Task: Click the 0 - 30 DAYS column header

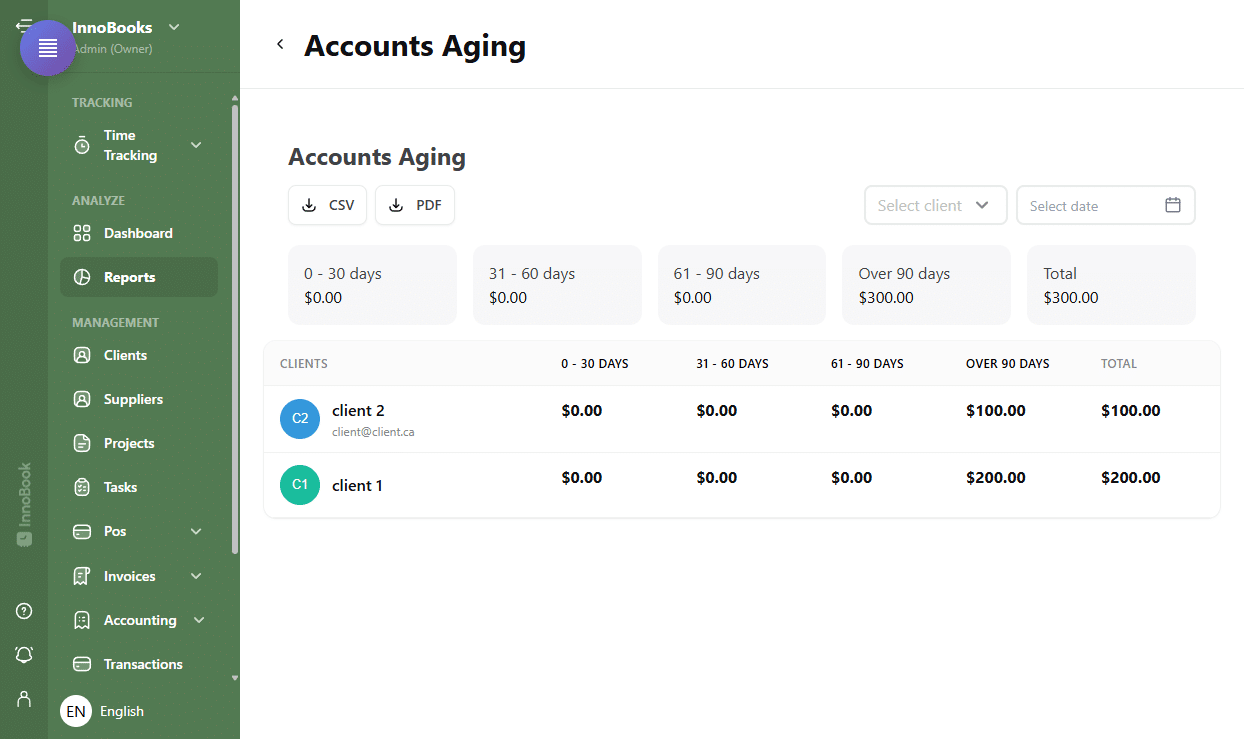Action: 595,364
